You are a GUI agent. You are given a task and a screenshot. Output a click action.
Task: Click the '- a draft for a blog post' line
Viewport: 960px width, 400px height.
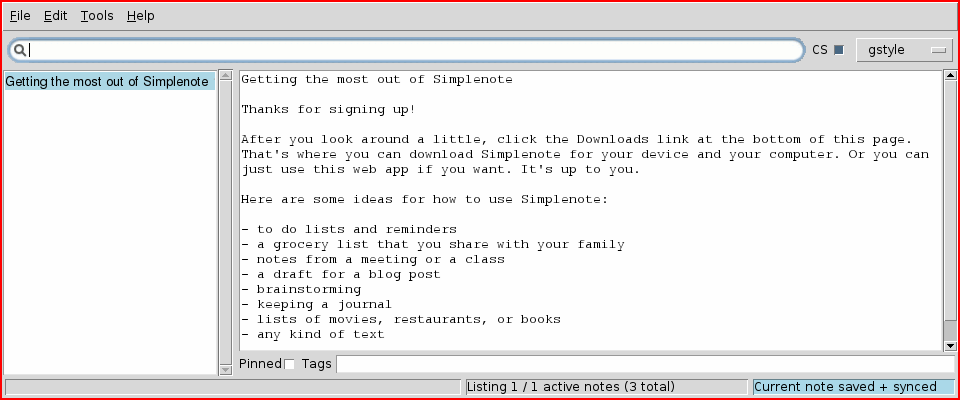tap(340, 274)
